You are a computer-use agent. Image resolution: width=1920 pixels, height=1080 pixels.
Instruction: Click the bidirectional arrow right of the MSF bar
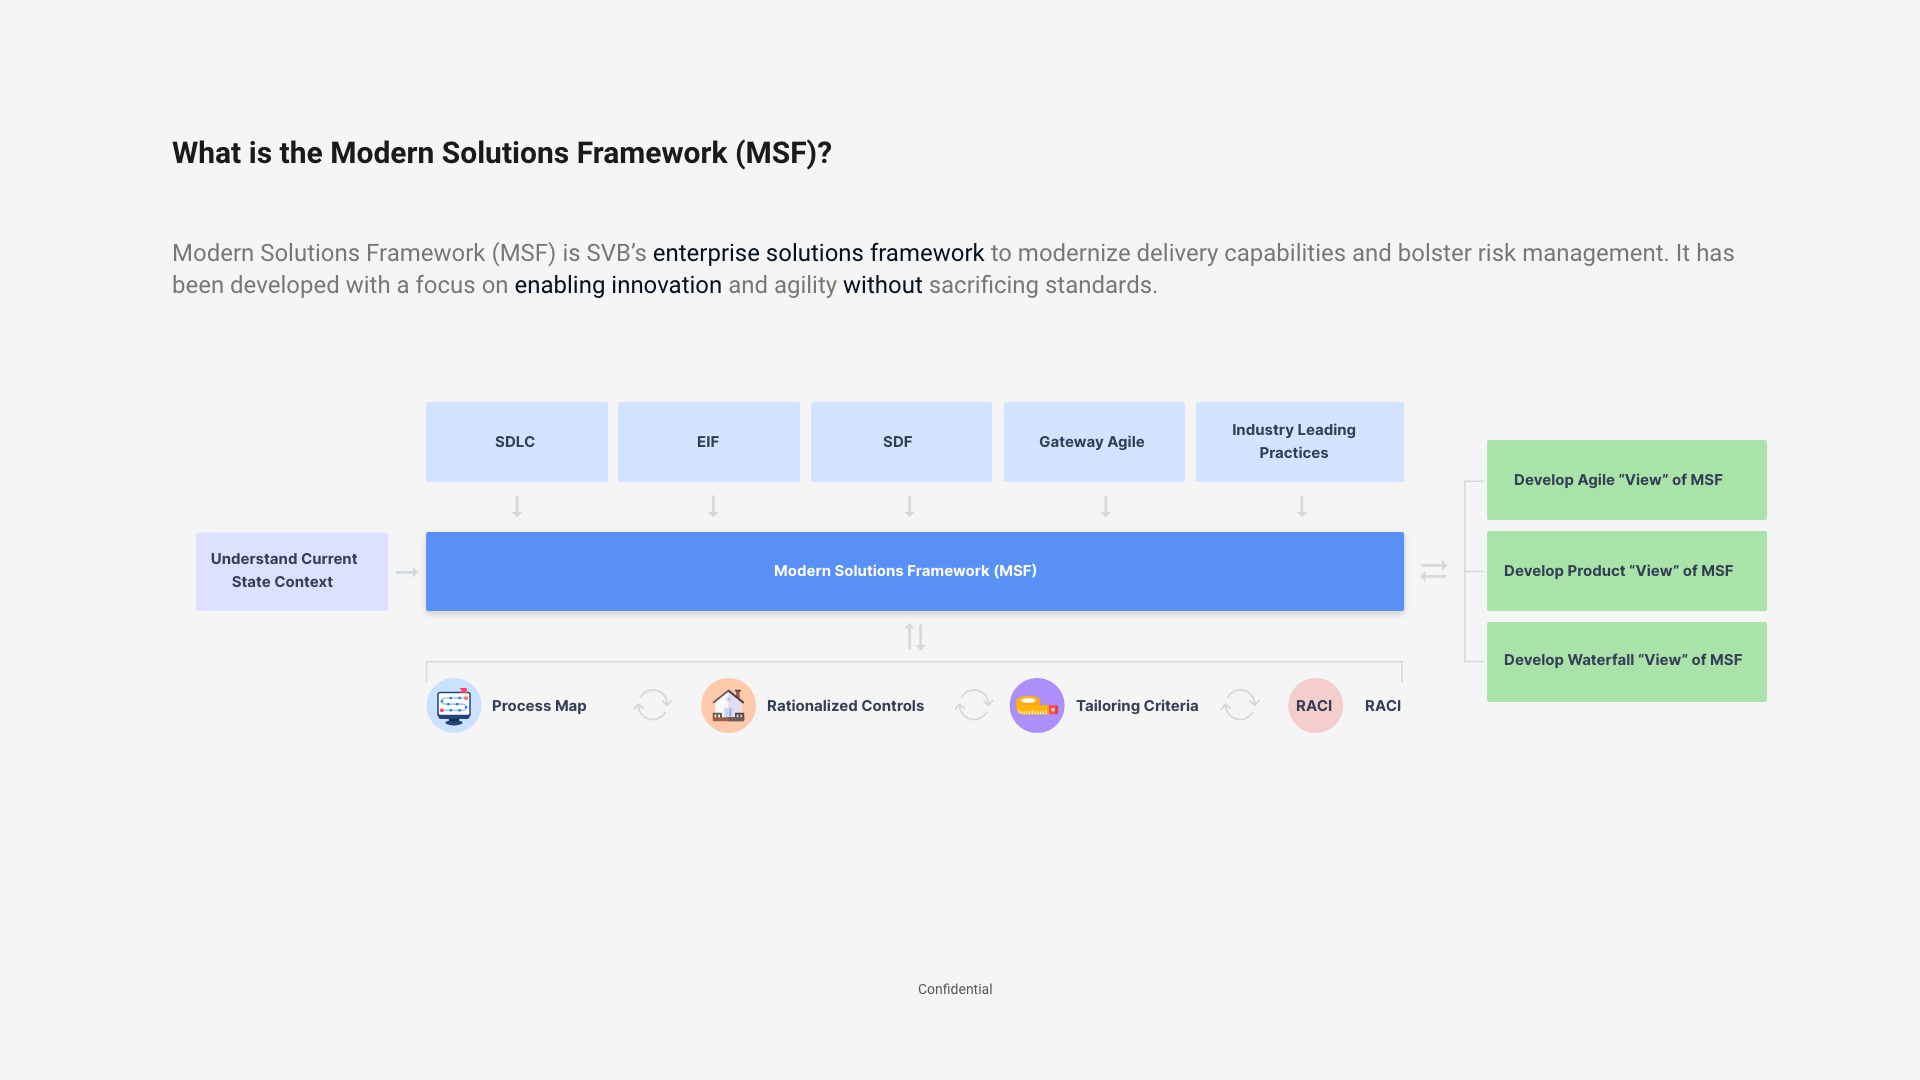(x=1434, y=571)
